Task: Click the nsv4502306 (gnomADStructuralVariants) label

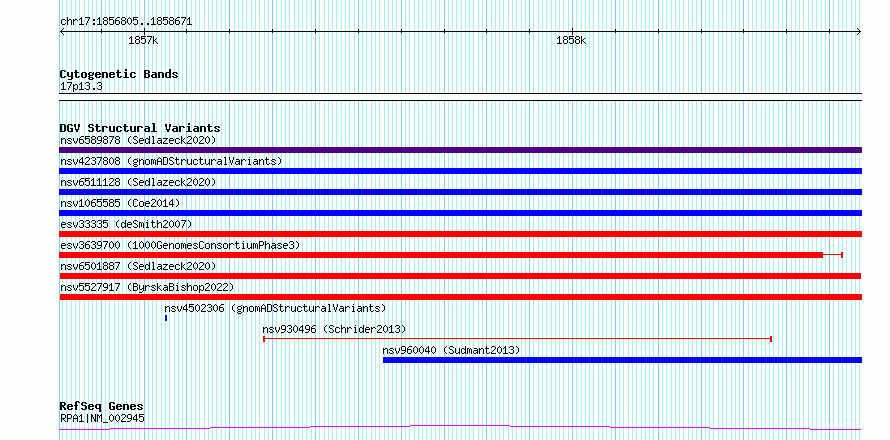Action: (275, 308)
